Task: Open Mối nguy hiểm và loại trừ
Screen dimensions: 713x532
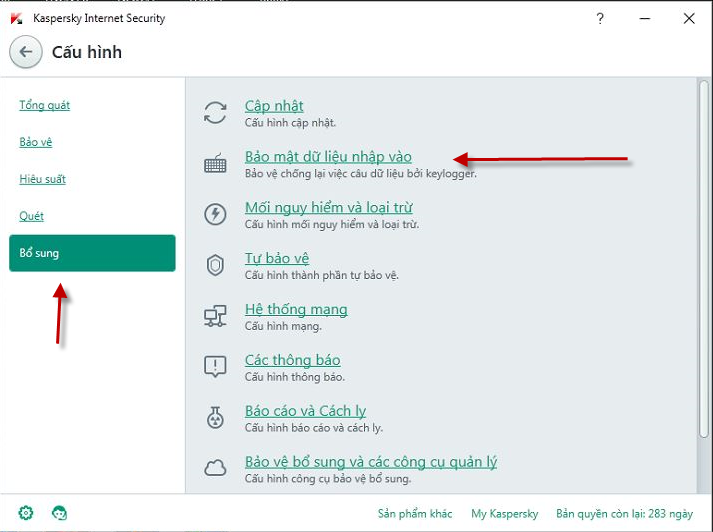Action: click(329, 208)
